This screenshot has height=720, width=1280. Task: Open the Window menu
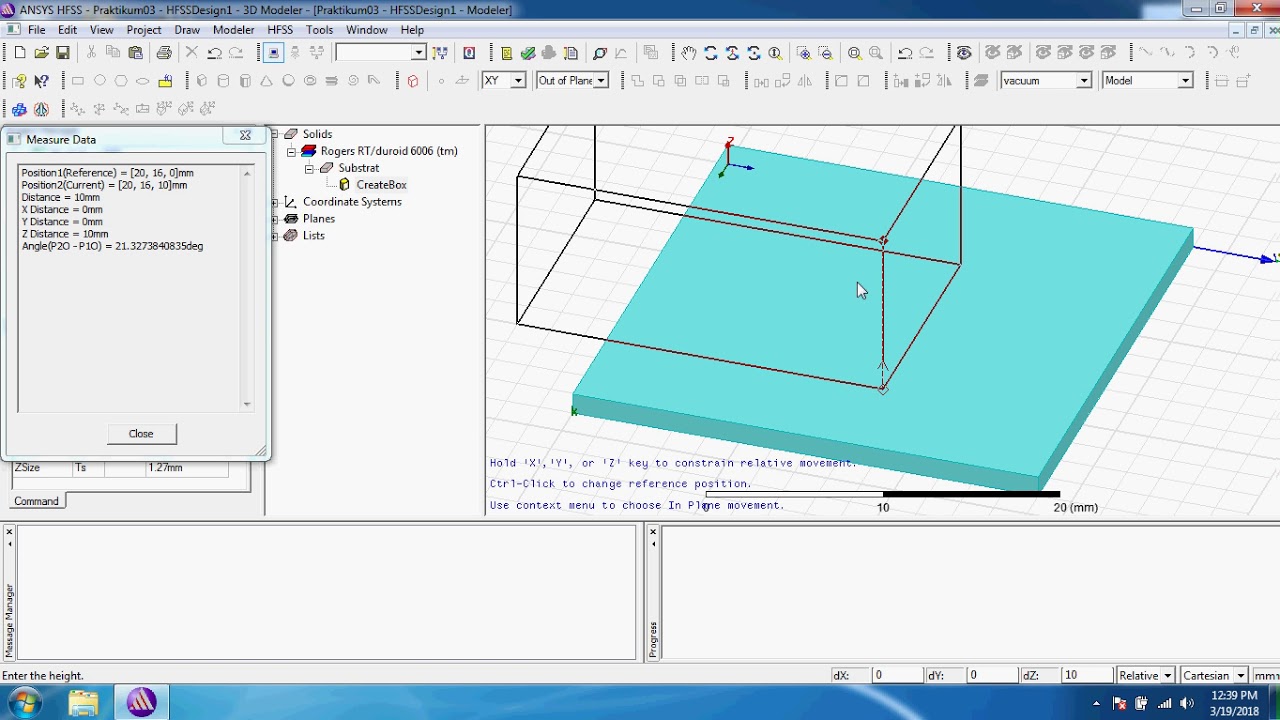(x=367, y=30)
